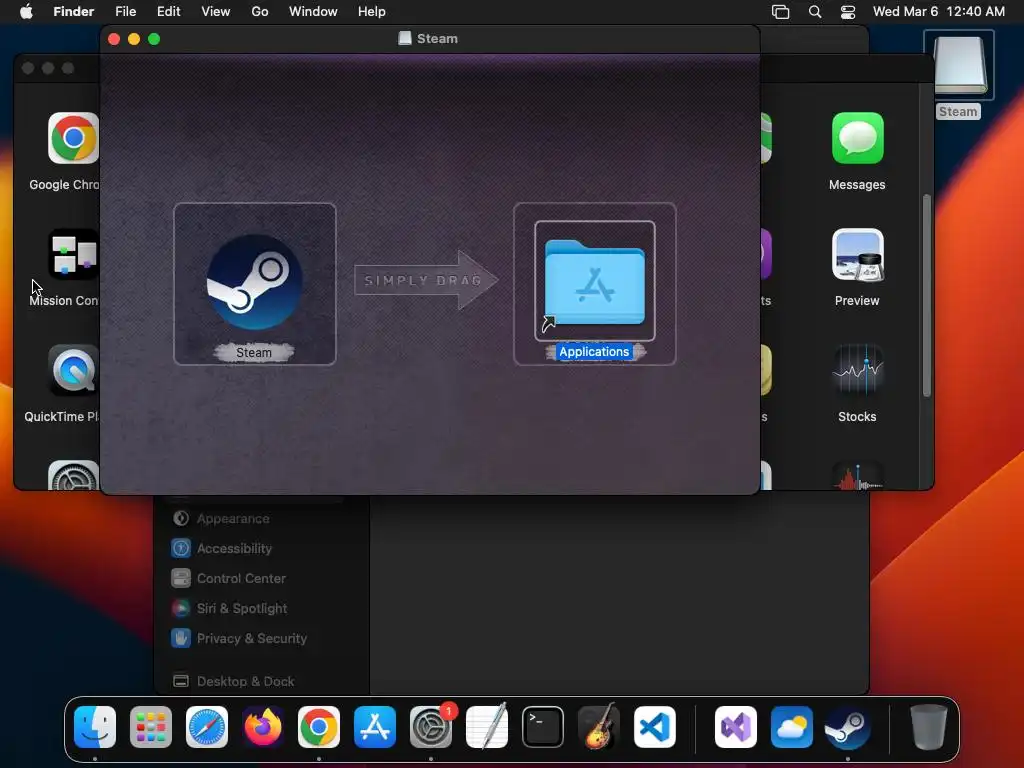Image resolution: width=1024 pixels, height=768 pixels.
Task: Open Mission Control app in Finder window
Action: 73,254
